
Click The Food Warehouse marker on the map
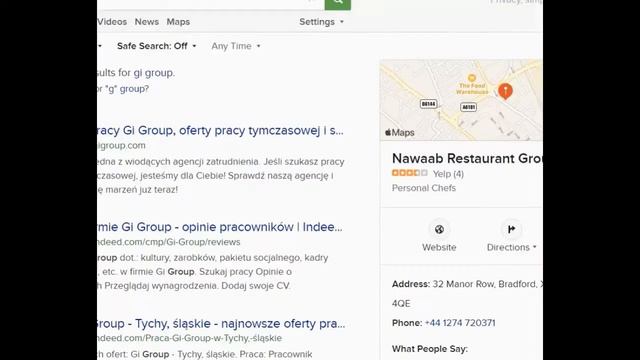click(472, 85)
